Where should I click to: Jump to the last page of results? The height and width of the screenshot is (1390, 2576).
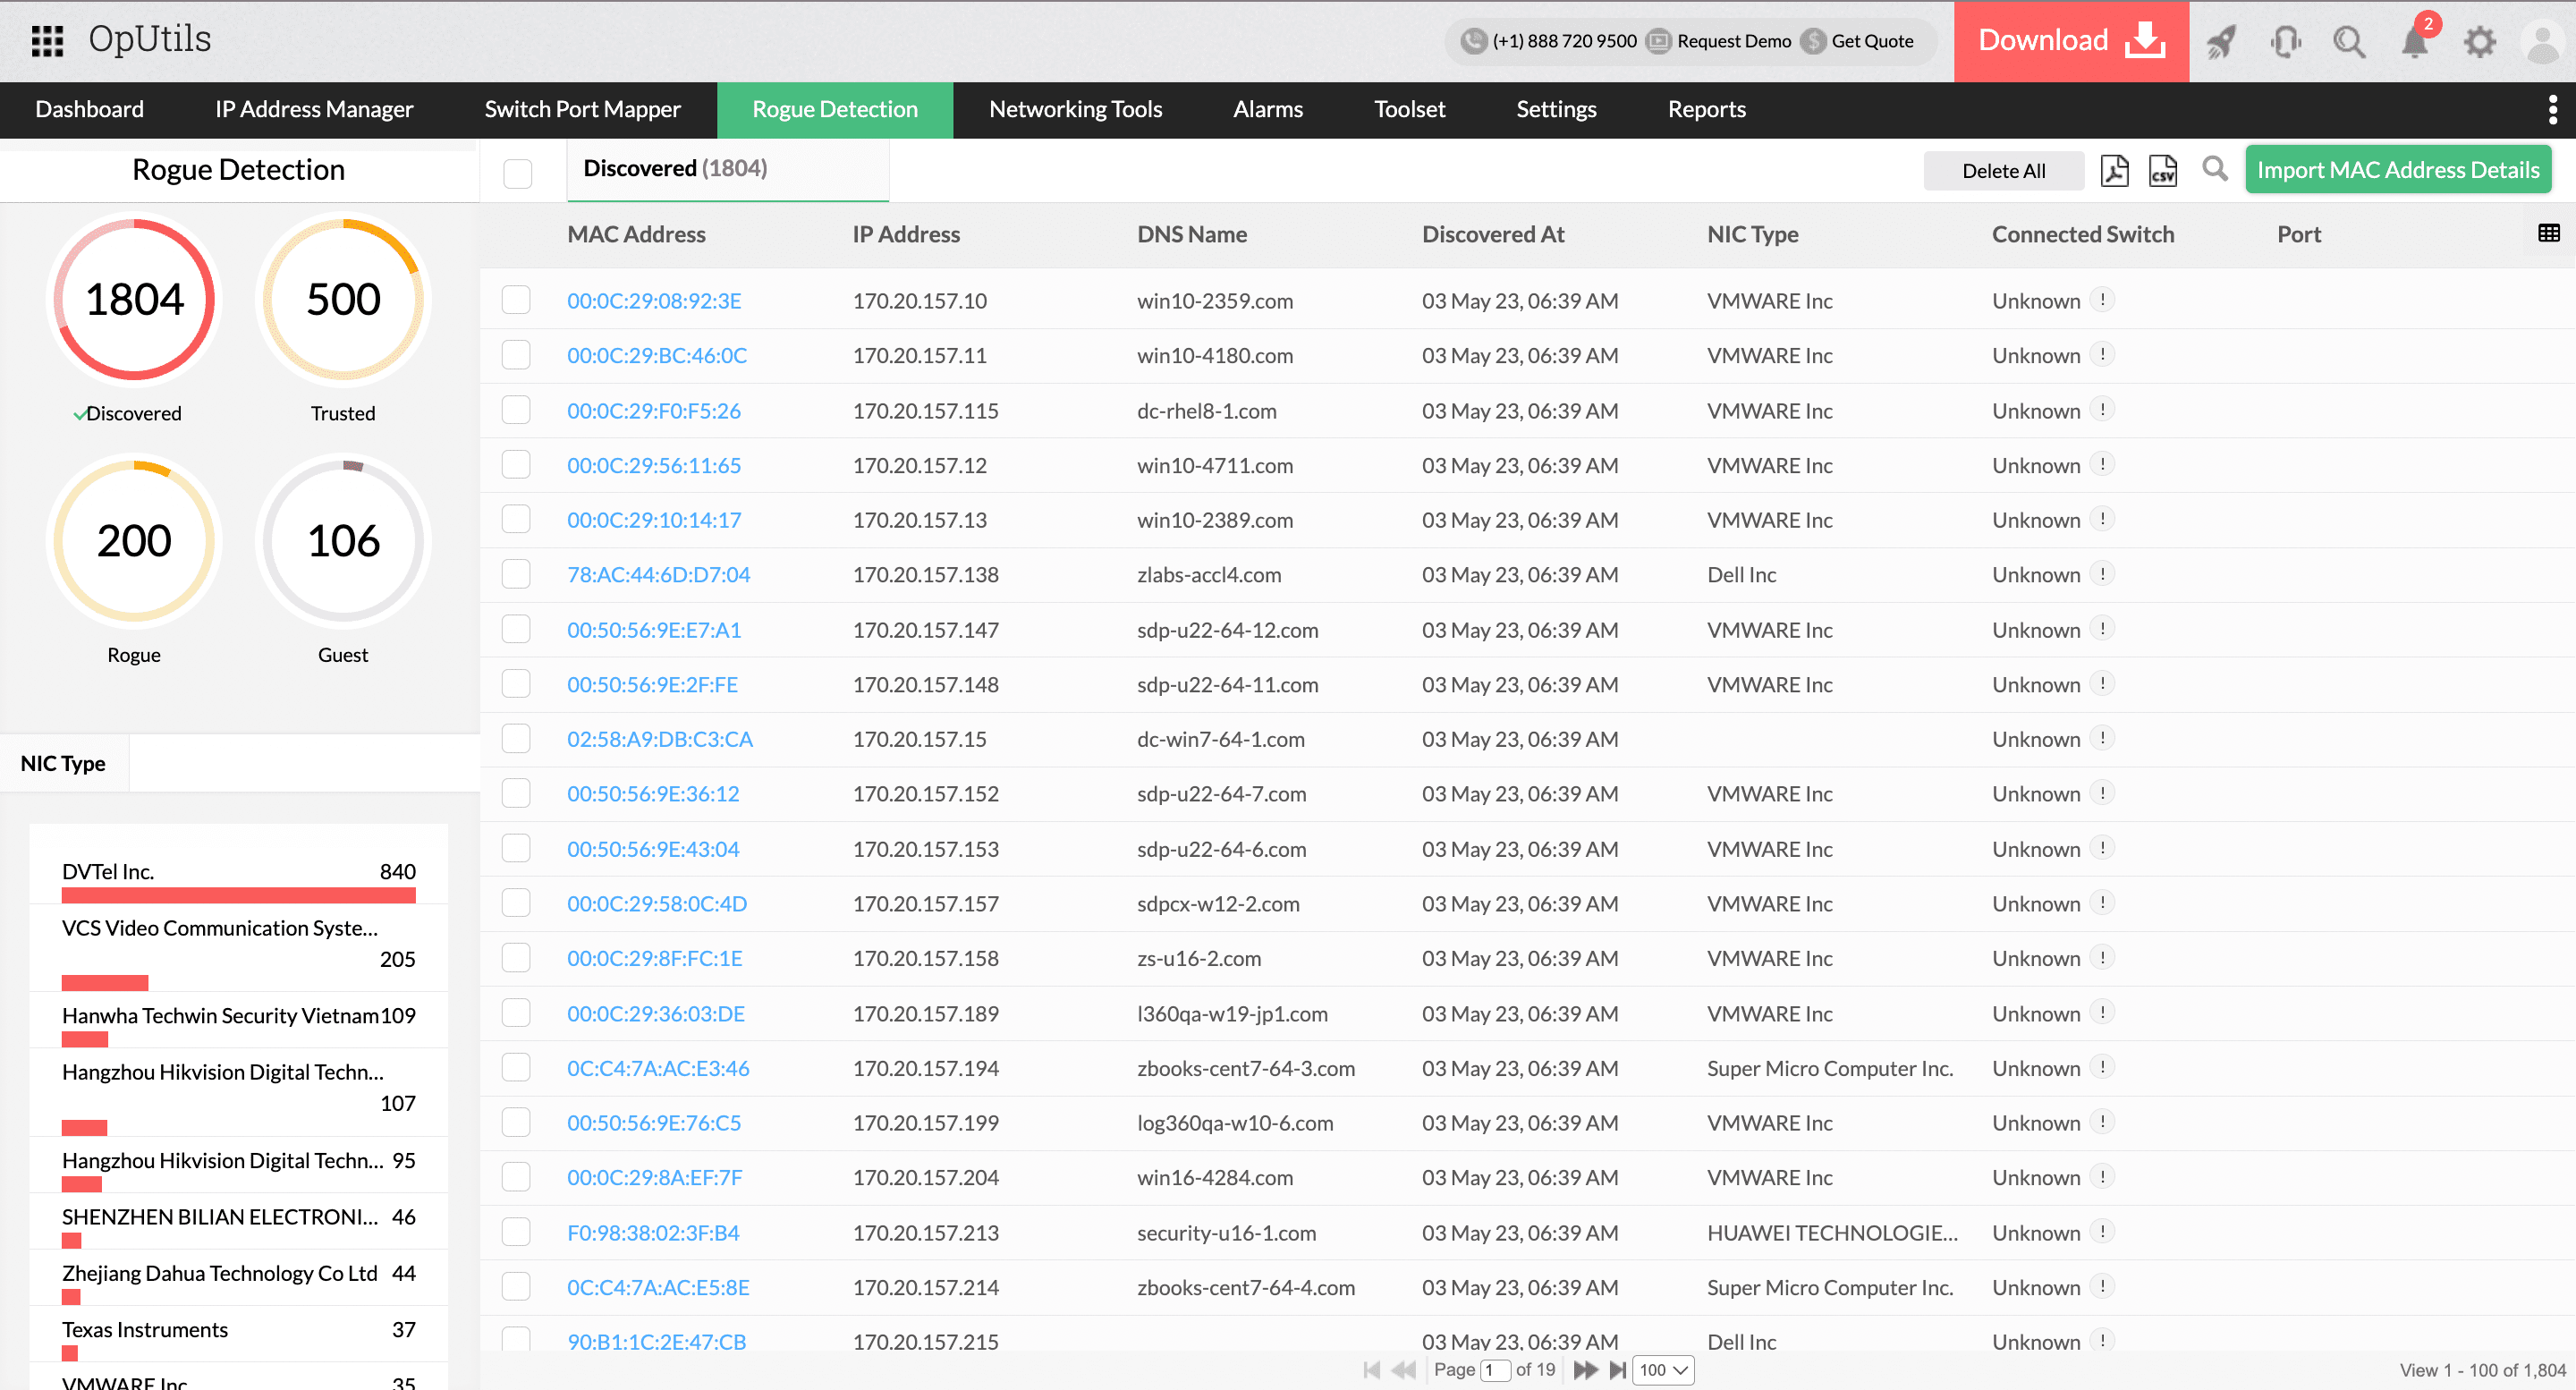point(1619,1370)
